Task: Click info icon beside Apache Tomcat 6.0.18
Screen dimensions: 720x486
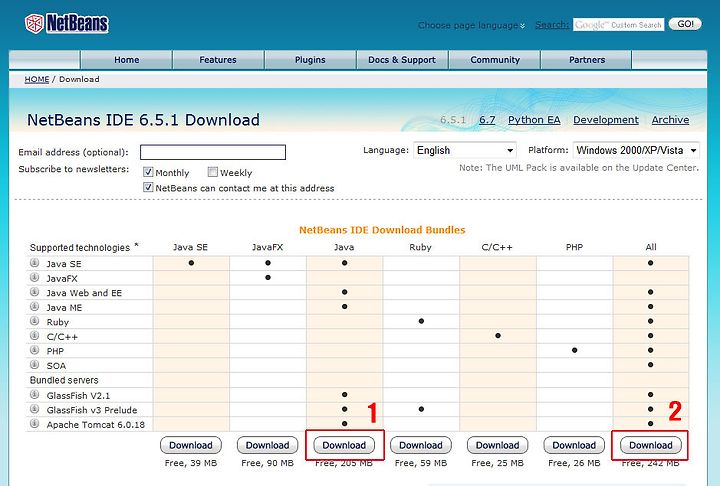Action: pyautogui.click(x=34, y=424)
